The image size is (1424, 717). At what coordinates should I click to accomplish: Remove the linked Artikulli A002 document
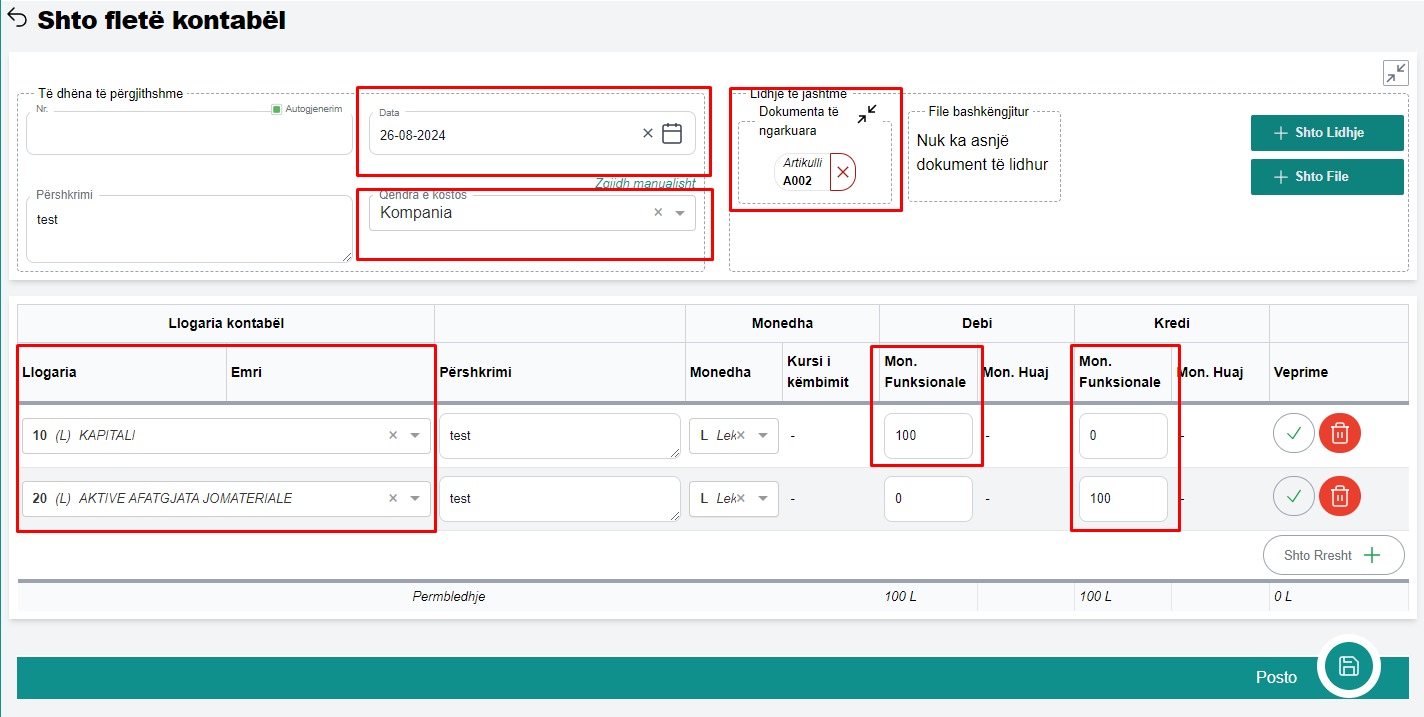tap(843, 173)
